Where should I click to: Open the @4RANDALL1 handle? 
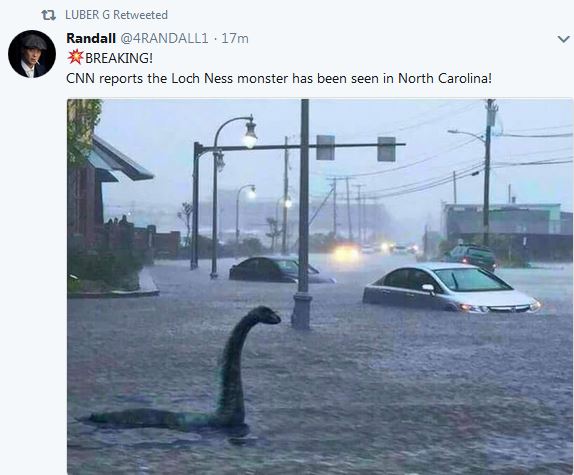click(x=164, y=38)
